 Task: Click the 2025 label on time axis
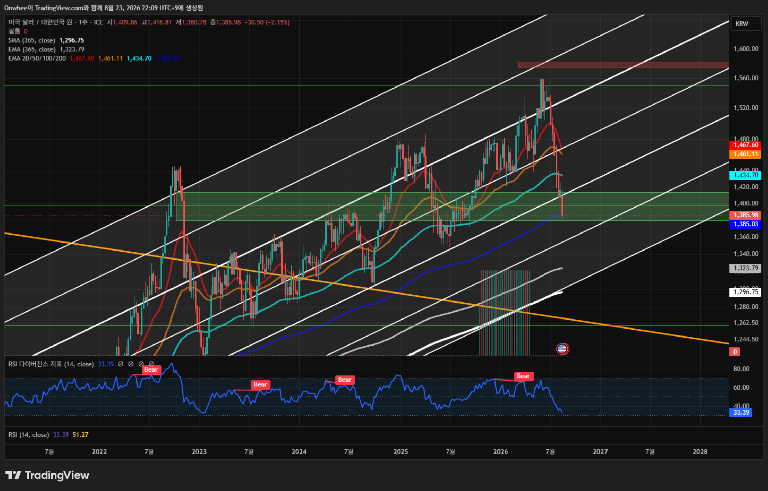(x=401, y=452)
